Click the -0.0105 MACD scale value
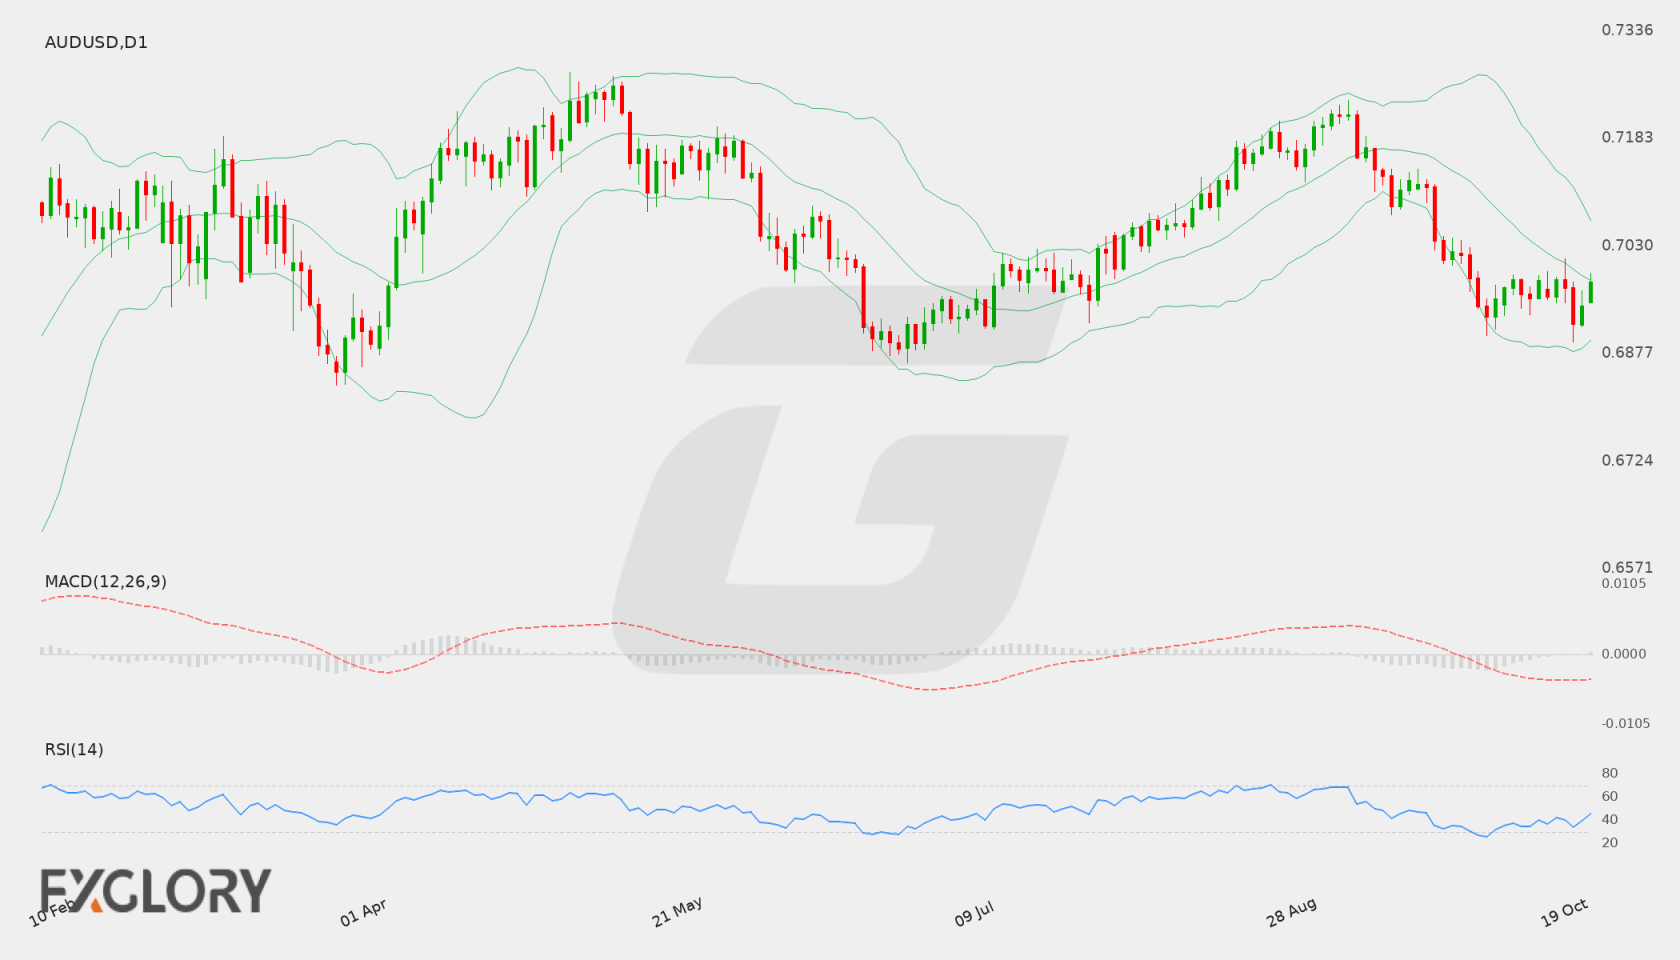Viewport: 1680px width, 960px height. (x=1624, y=723)
